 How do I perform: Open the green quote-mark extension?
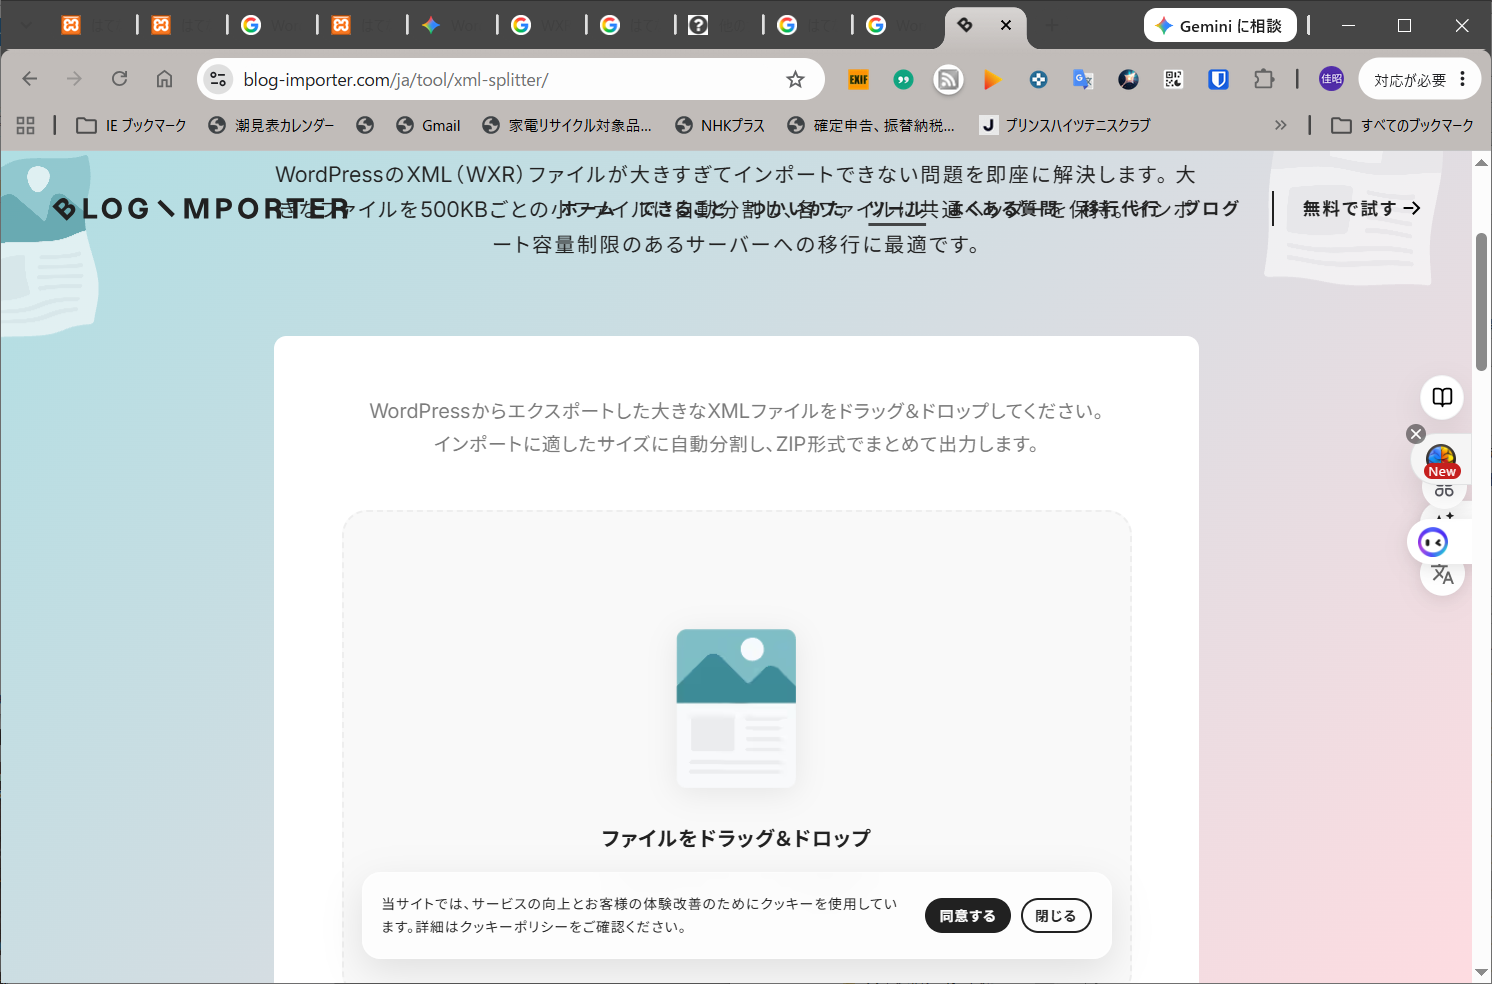903,79
